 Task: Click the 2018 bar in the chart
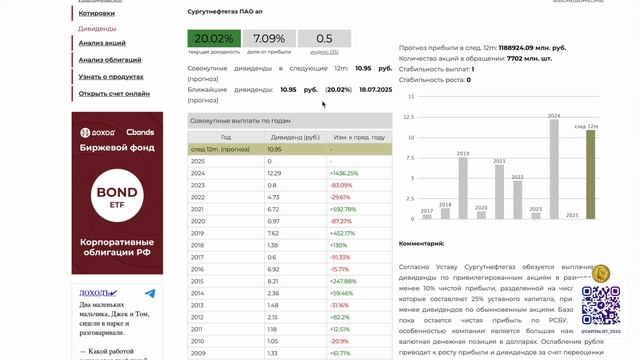pos(445,213)
